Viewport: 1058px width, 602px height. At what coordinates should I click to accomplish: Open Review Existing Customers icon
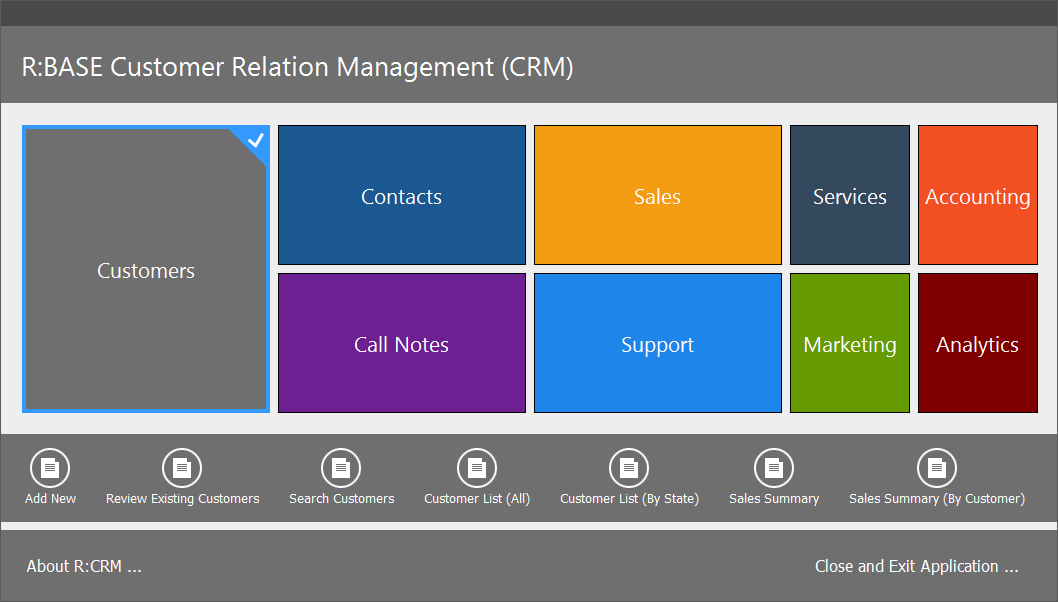(182, 468)
